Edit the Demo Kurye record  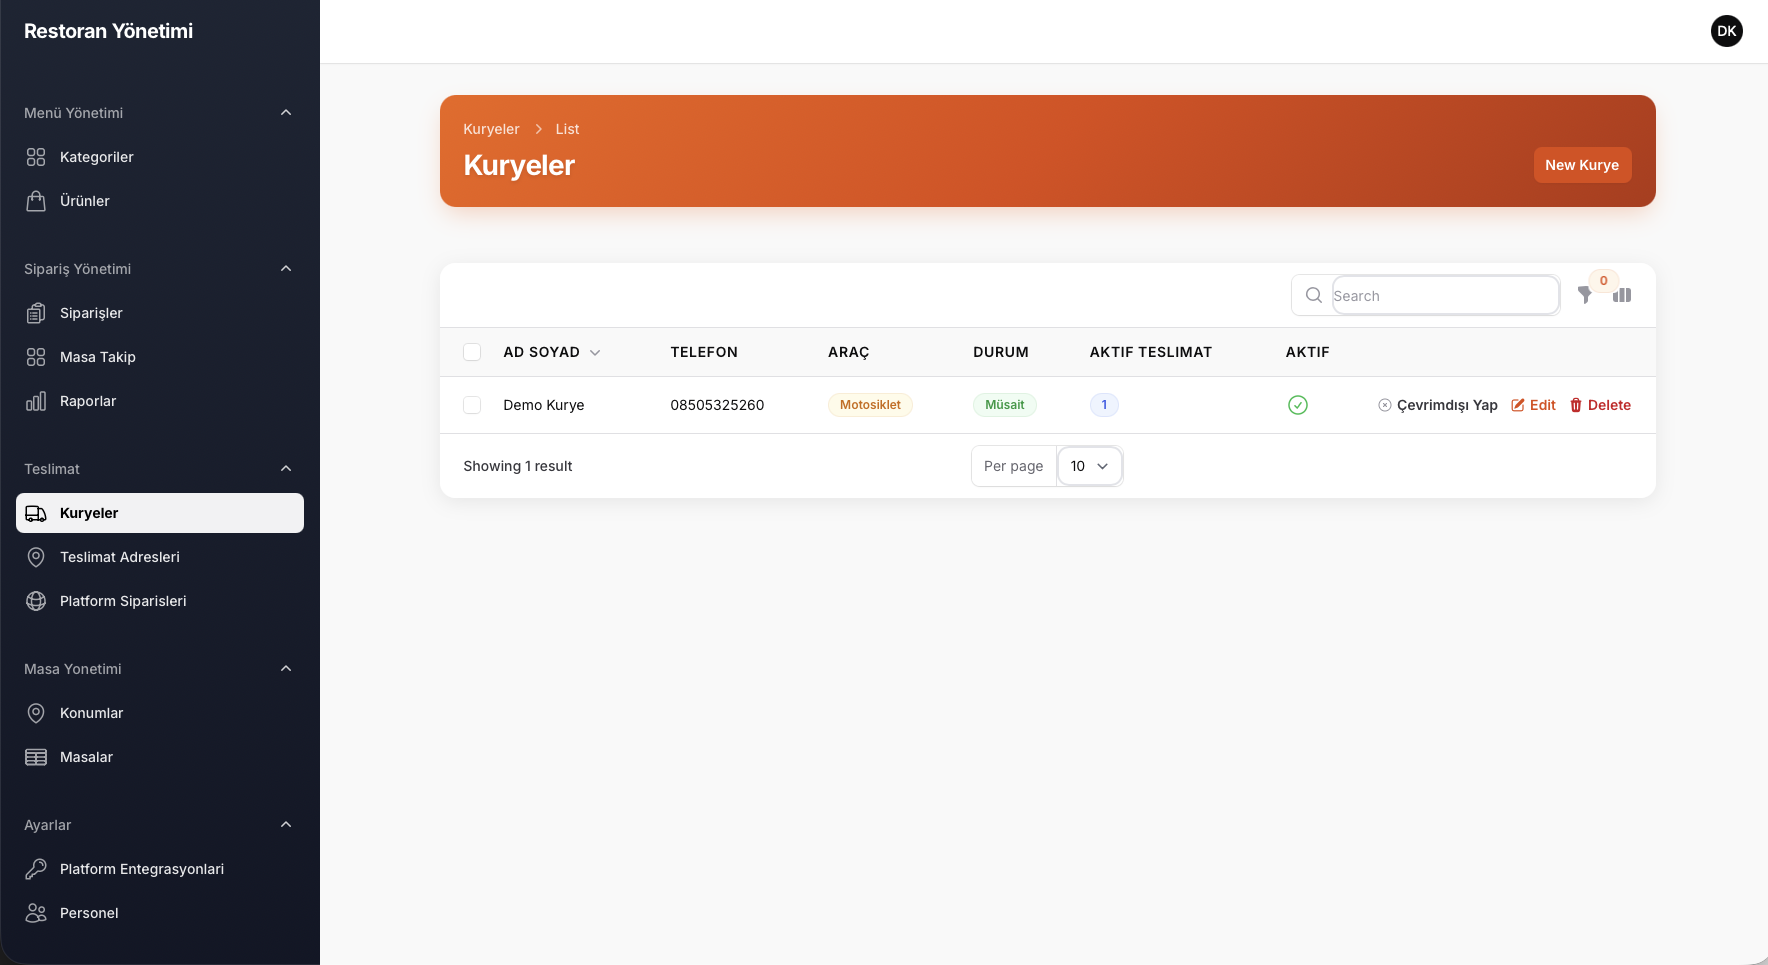tap(1534, 405)
